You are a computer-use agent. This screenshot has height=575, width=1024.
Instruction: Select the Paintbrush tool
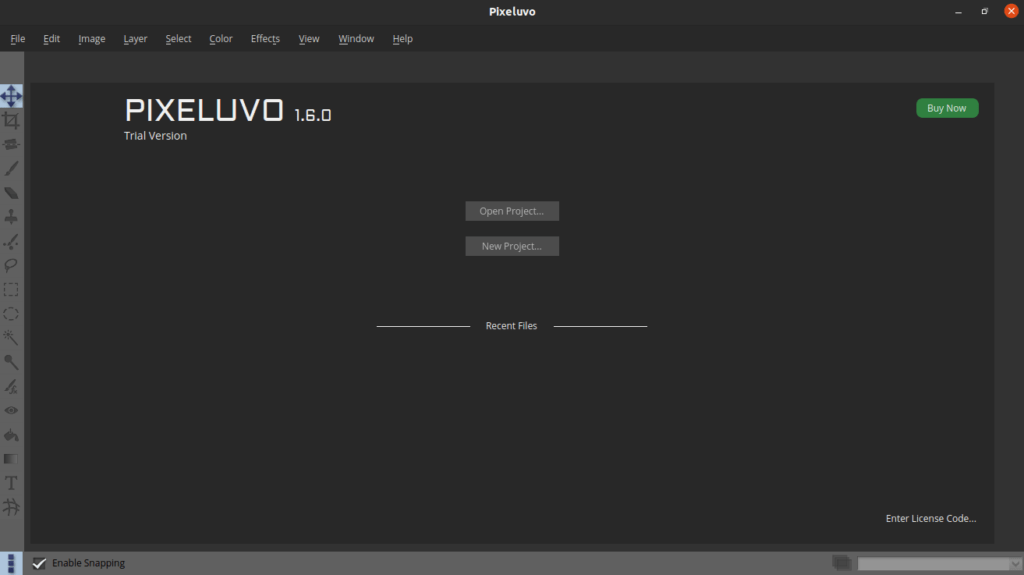click(x=11, y=169)
